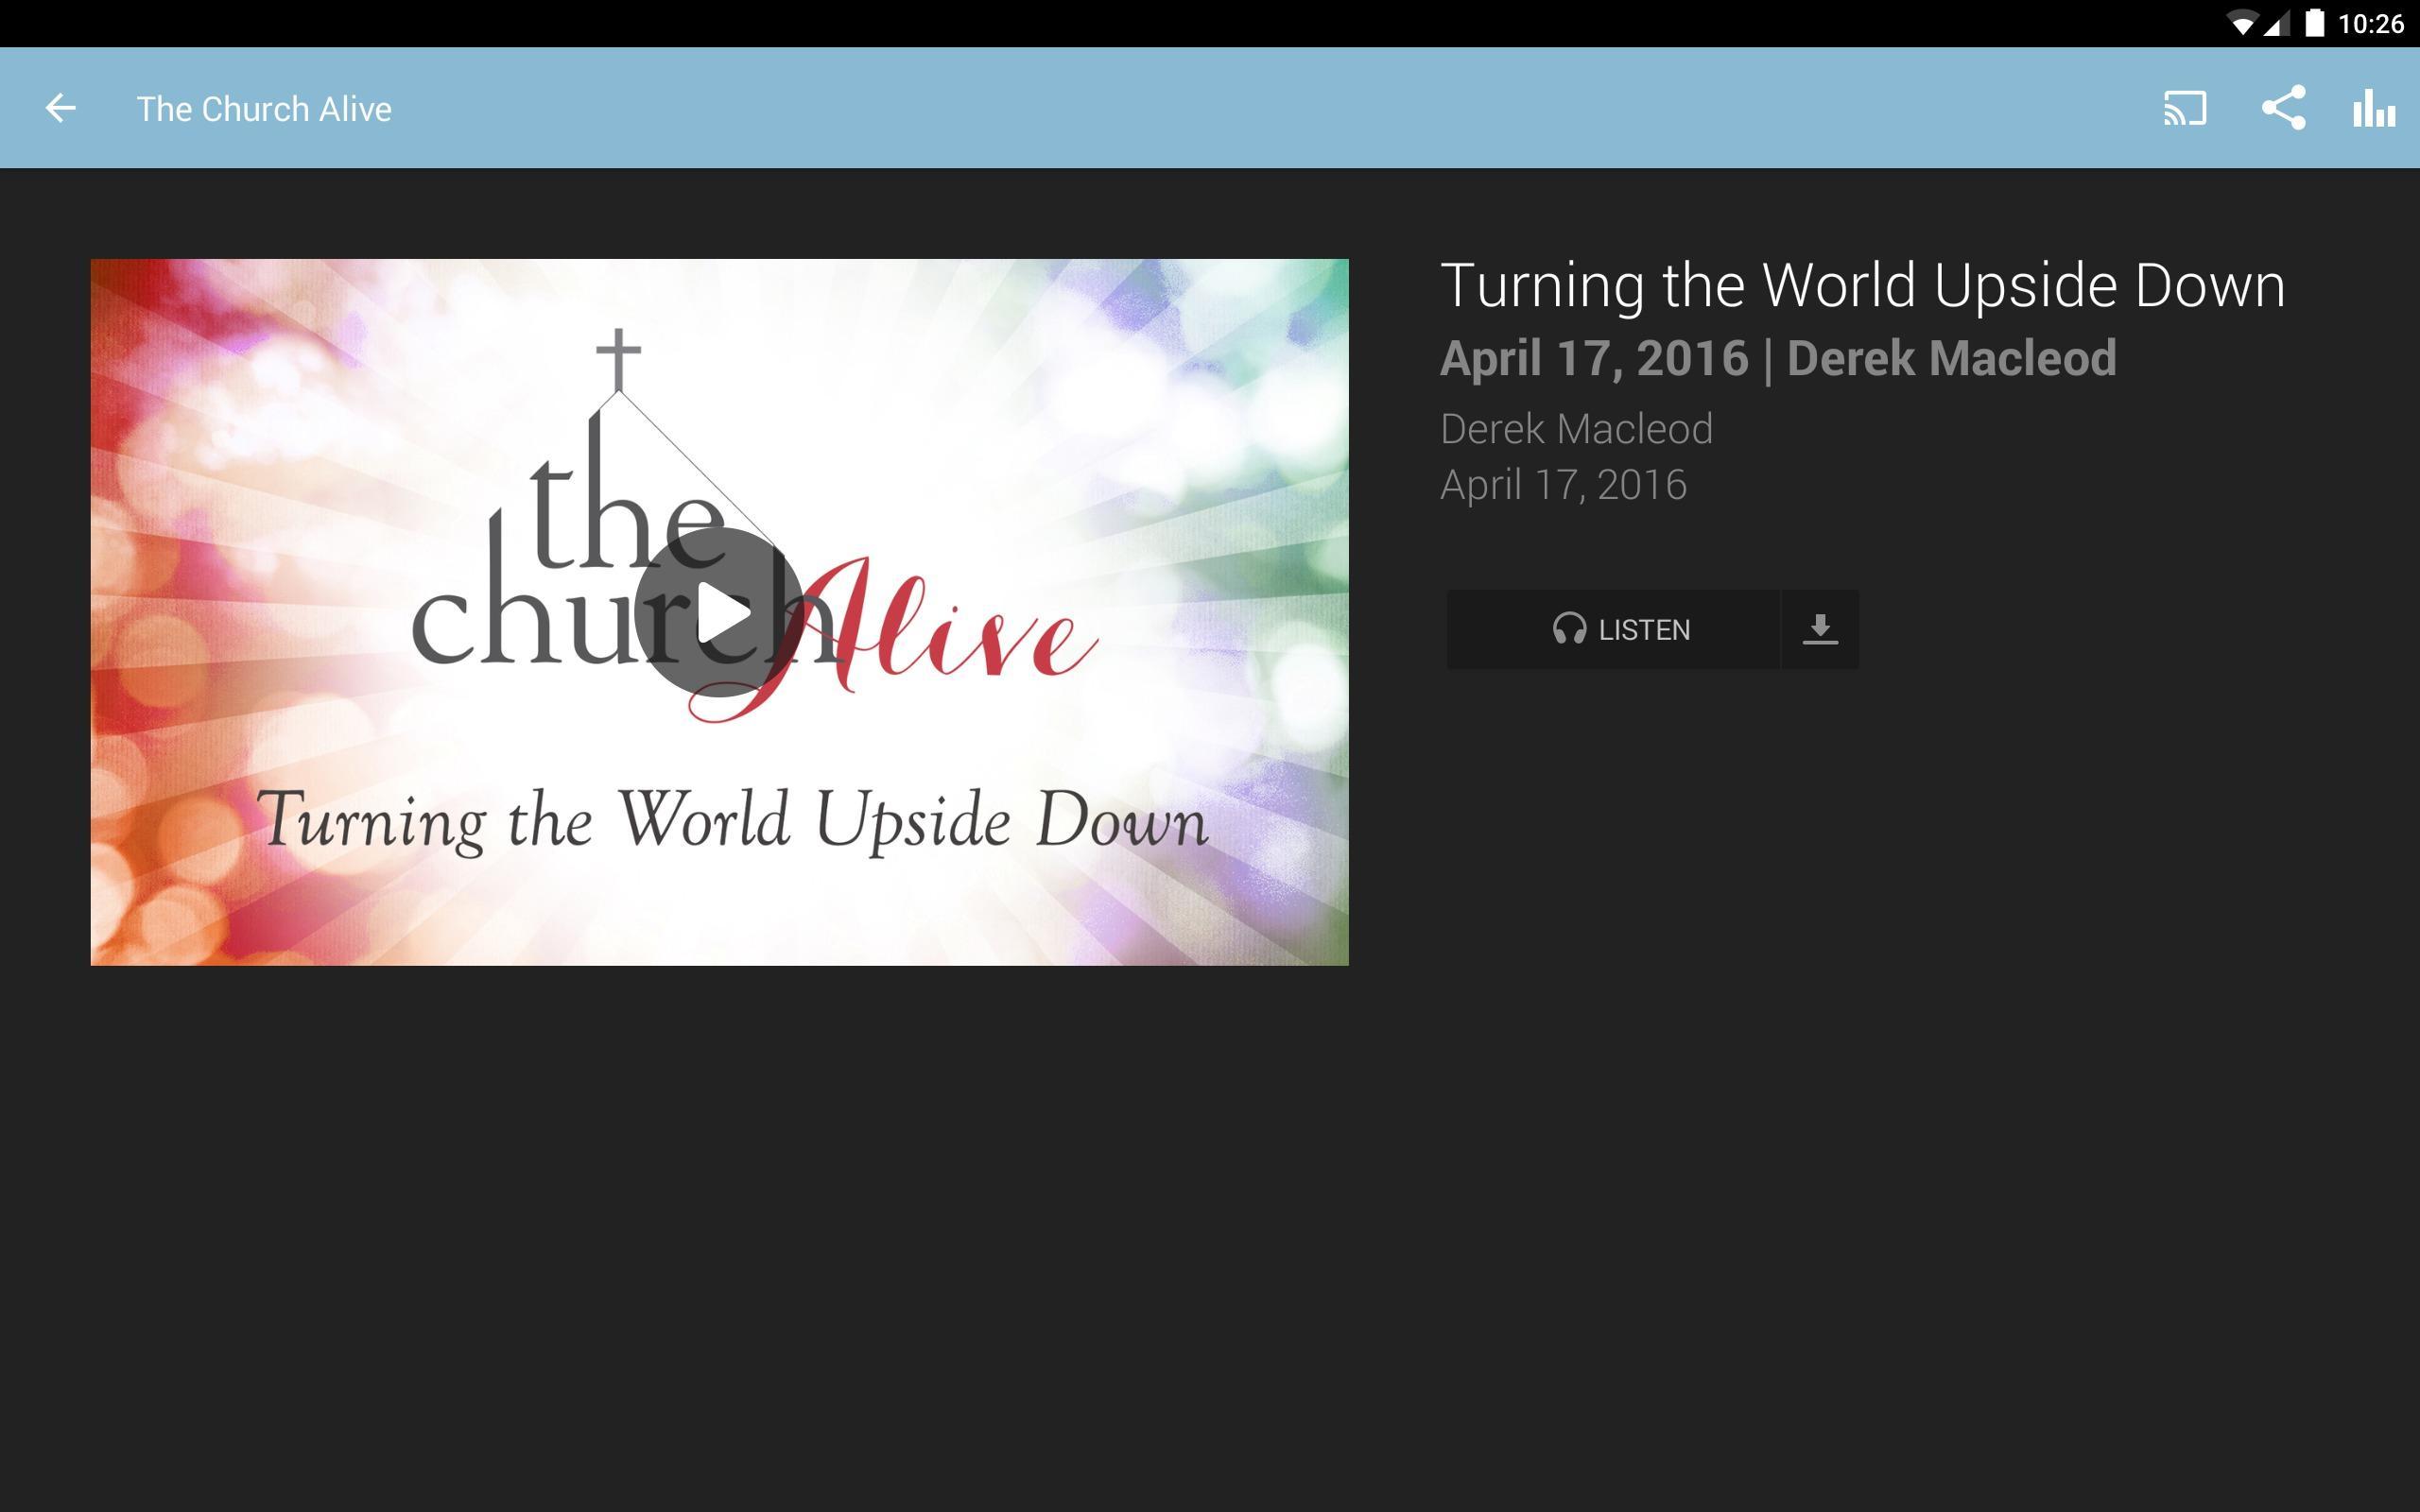Check the Wi-Fi status icon
The width and height of the screenshot is (2420, 1512).
click(2241, 24)
